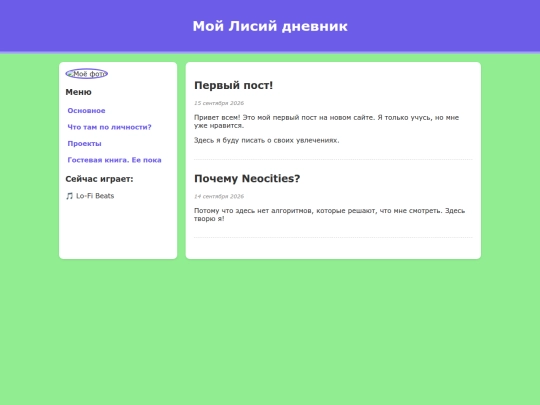The width and height of the screenshot is (540, 405).
Task: Click the date '14 сентября 2026'
Action: click(219, 197)
